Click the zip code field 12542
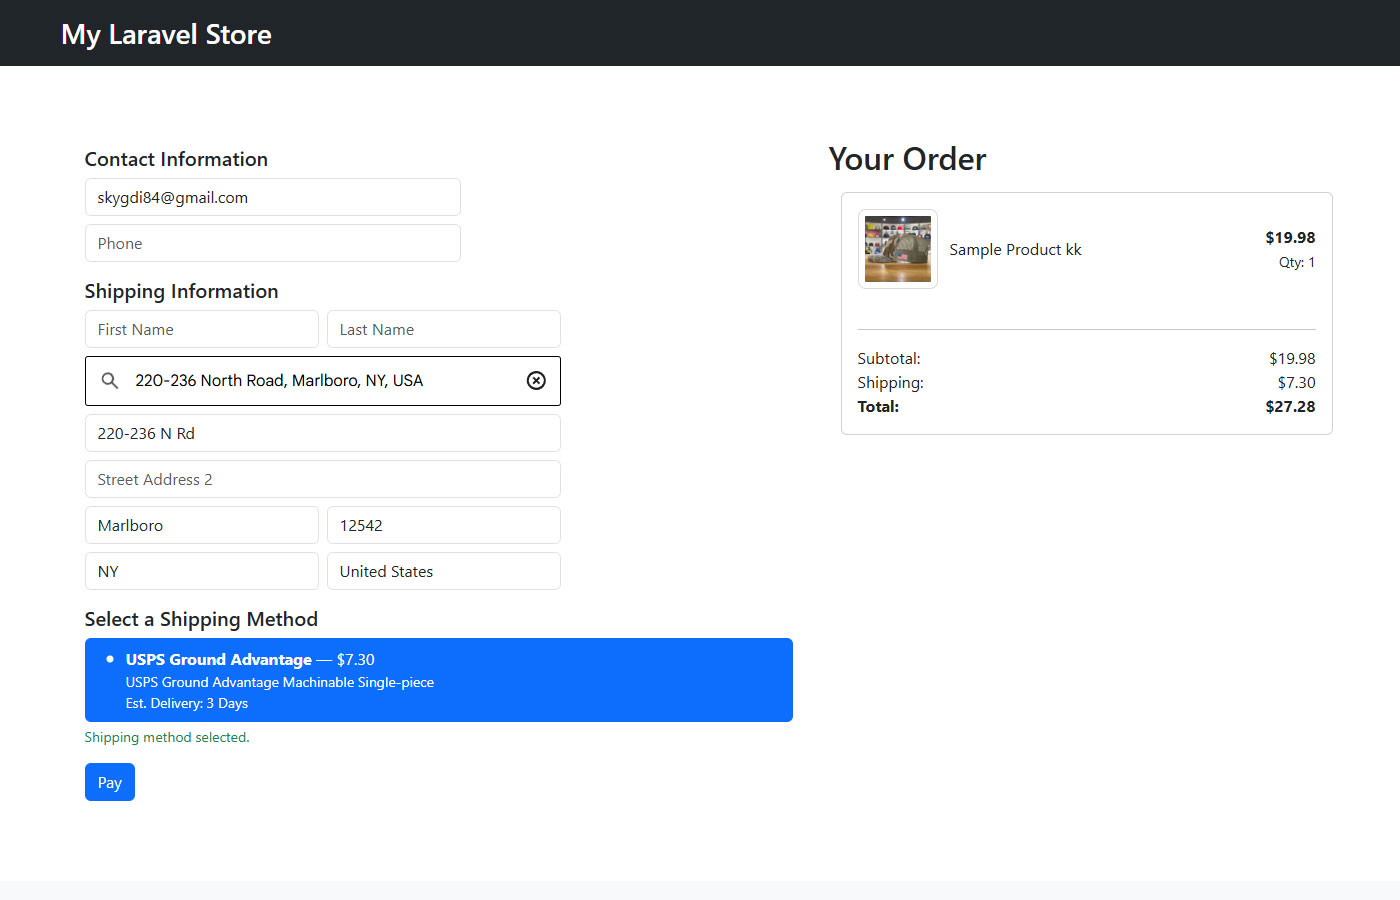1400x900 pixels. click(x=443, y=526)
